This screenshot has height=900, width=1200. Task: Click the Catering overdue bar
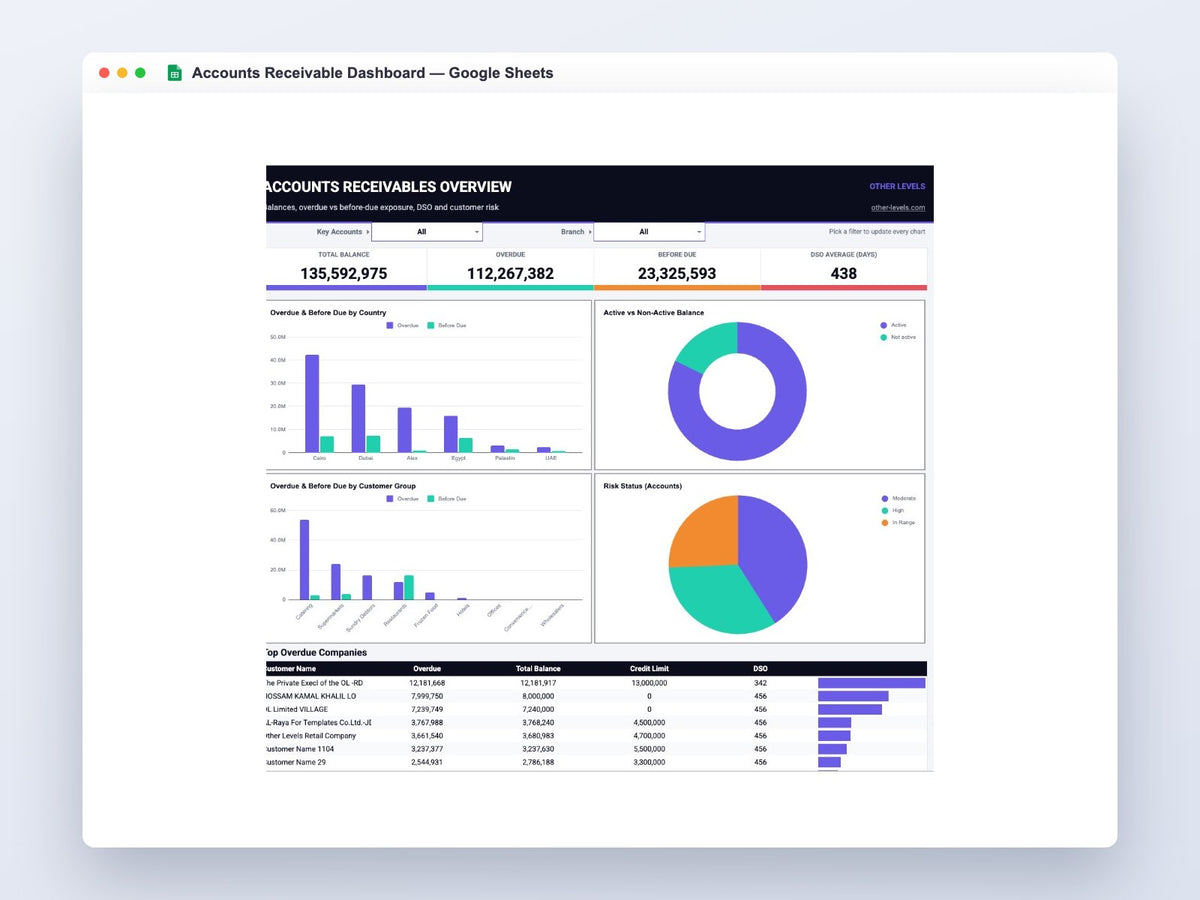pos(304,559)
